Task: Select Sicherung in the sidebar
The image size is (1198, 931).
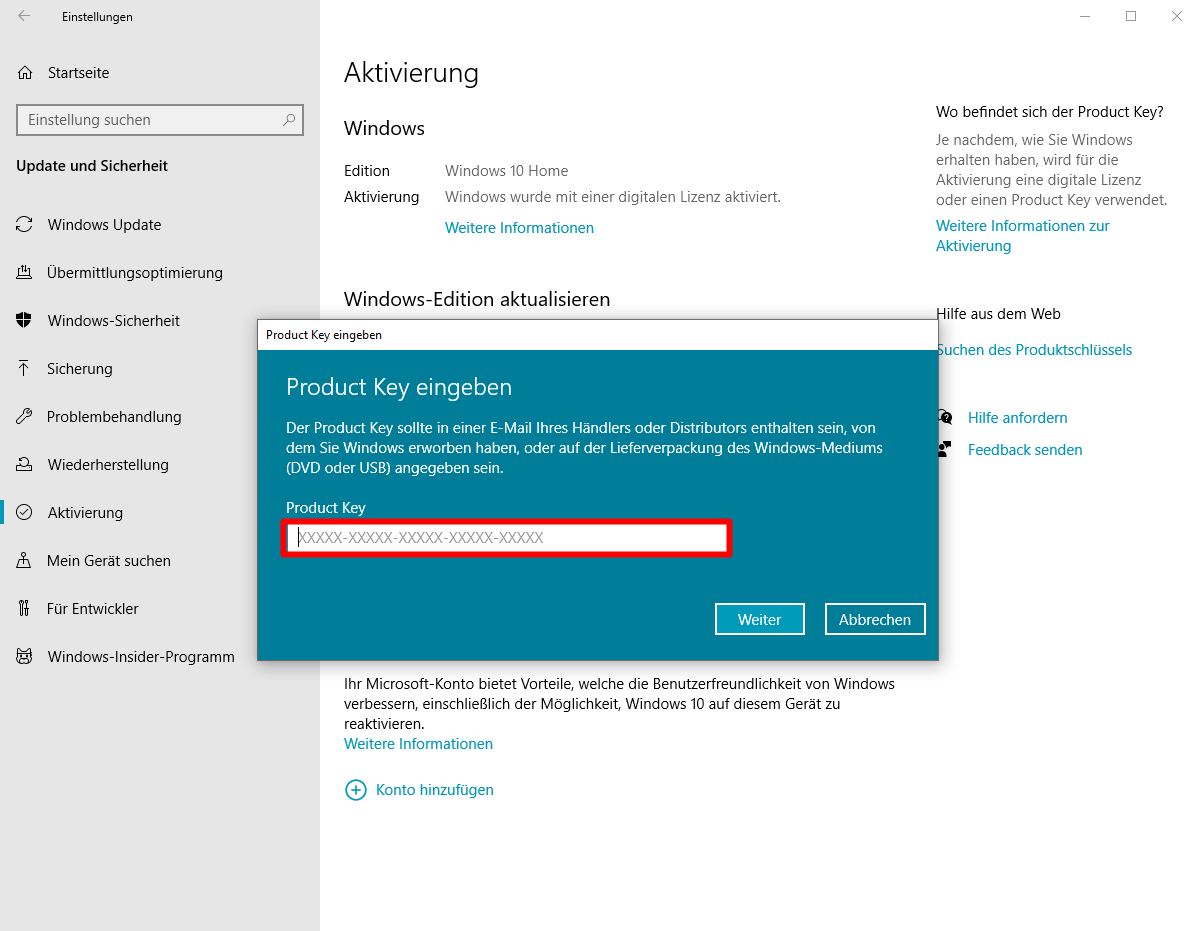Action: click(x=79, y=369)
